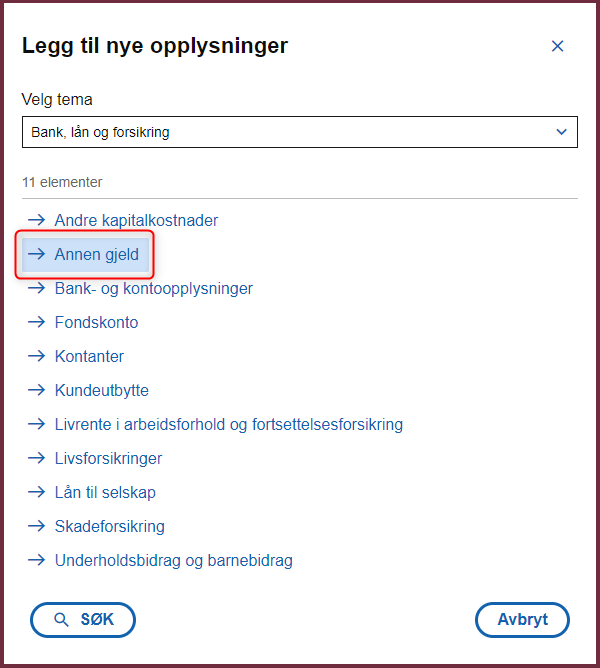The height and width of the screenshot is (668, 600).
Task: Click arrow icon next to Annen gjeld
Action: point(37,254)
